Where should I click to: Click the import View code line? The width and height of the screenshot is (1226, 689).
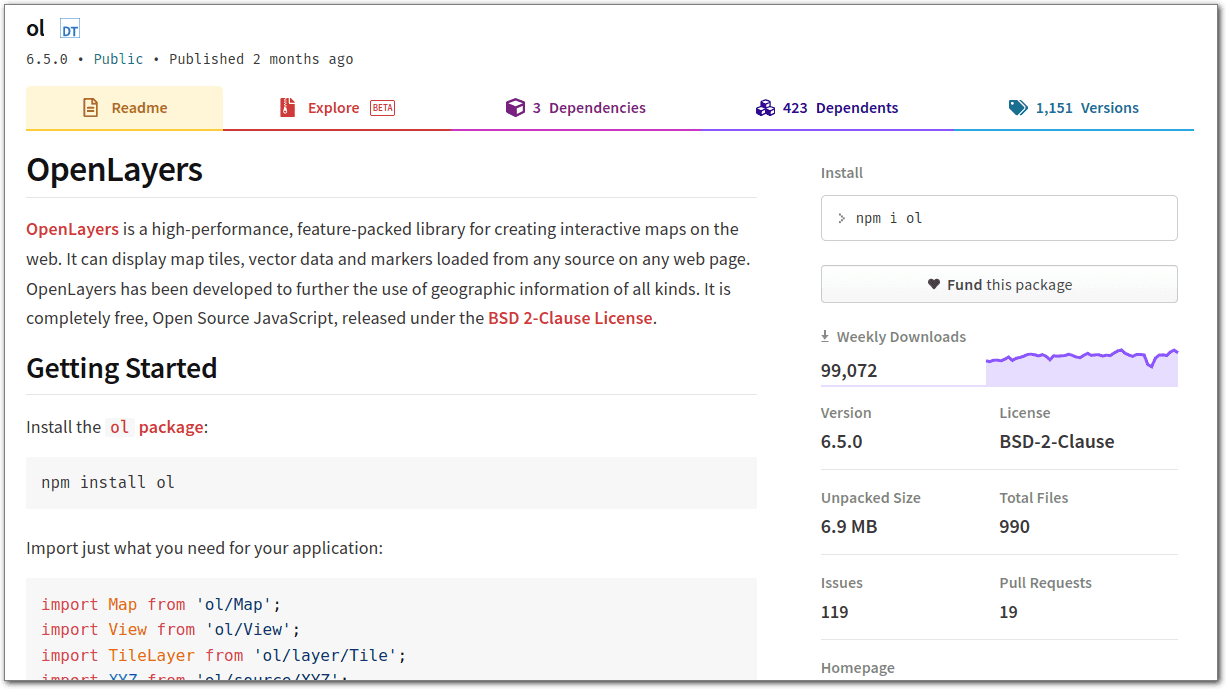tap(170, 630)
